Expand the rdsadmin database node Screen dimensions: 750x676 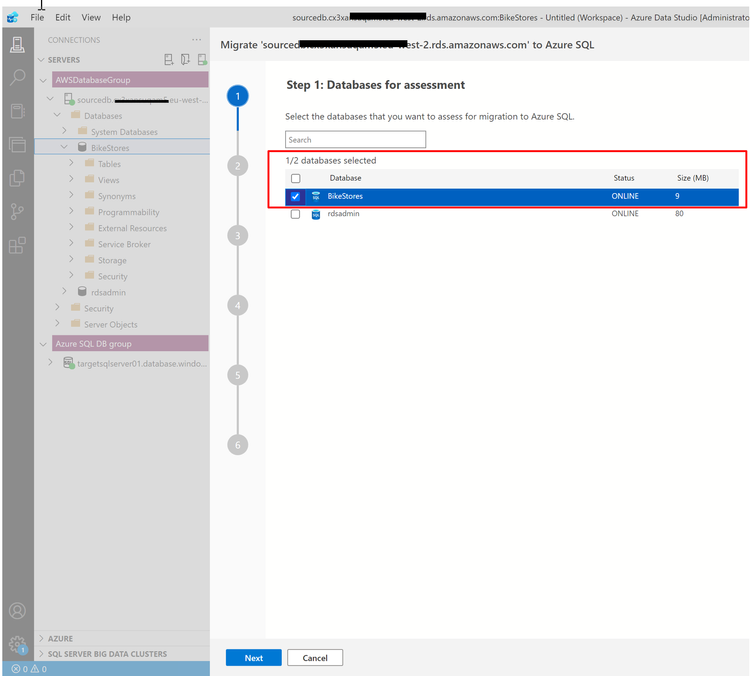[65, 291]
